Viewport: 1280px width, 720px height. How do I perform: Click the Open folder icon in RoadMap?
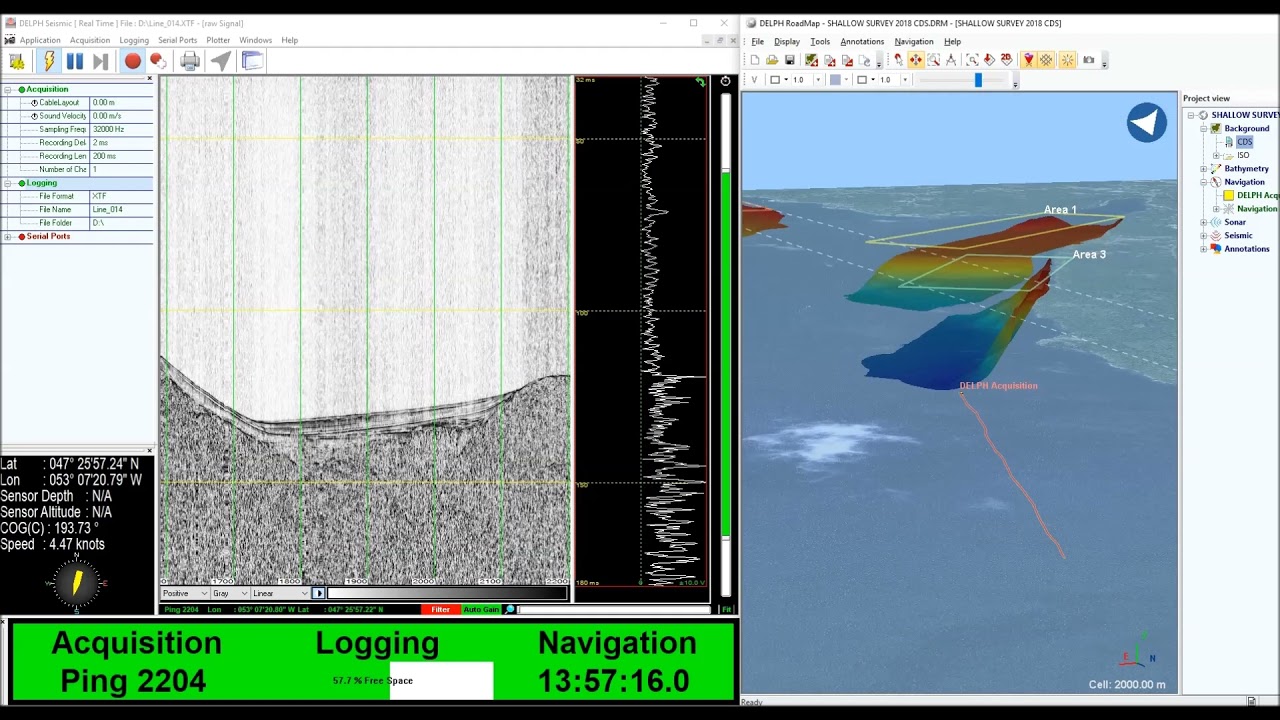click(x=772, y=60)
